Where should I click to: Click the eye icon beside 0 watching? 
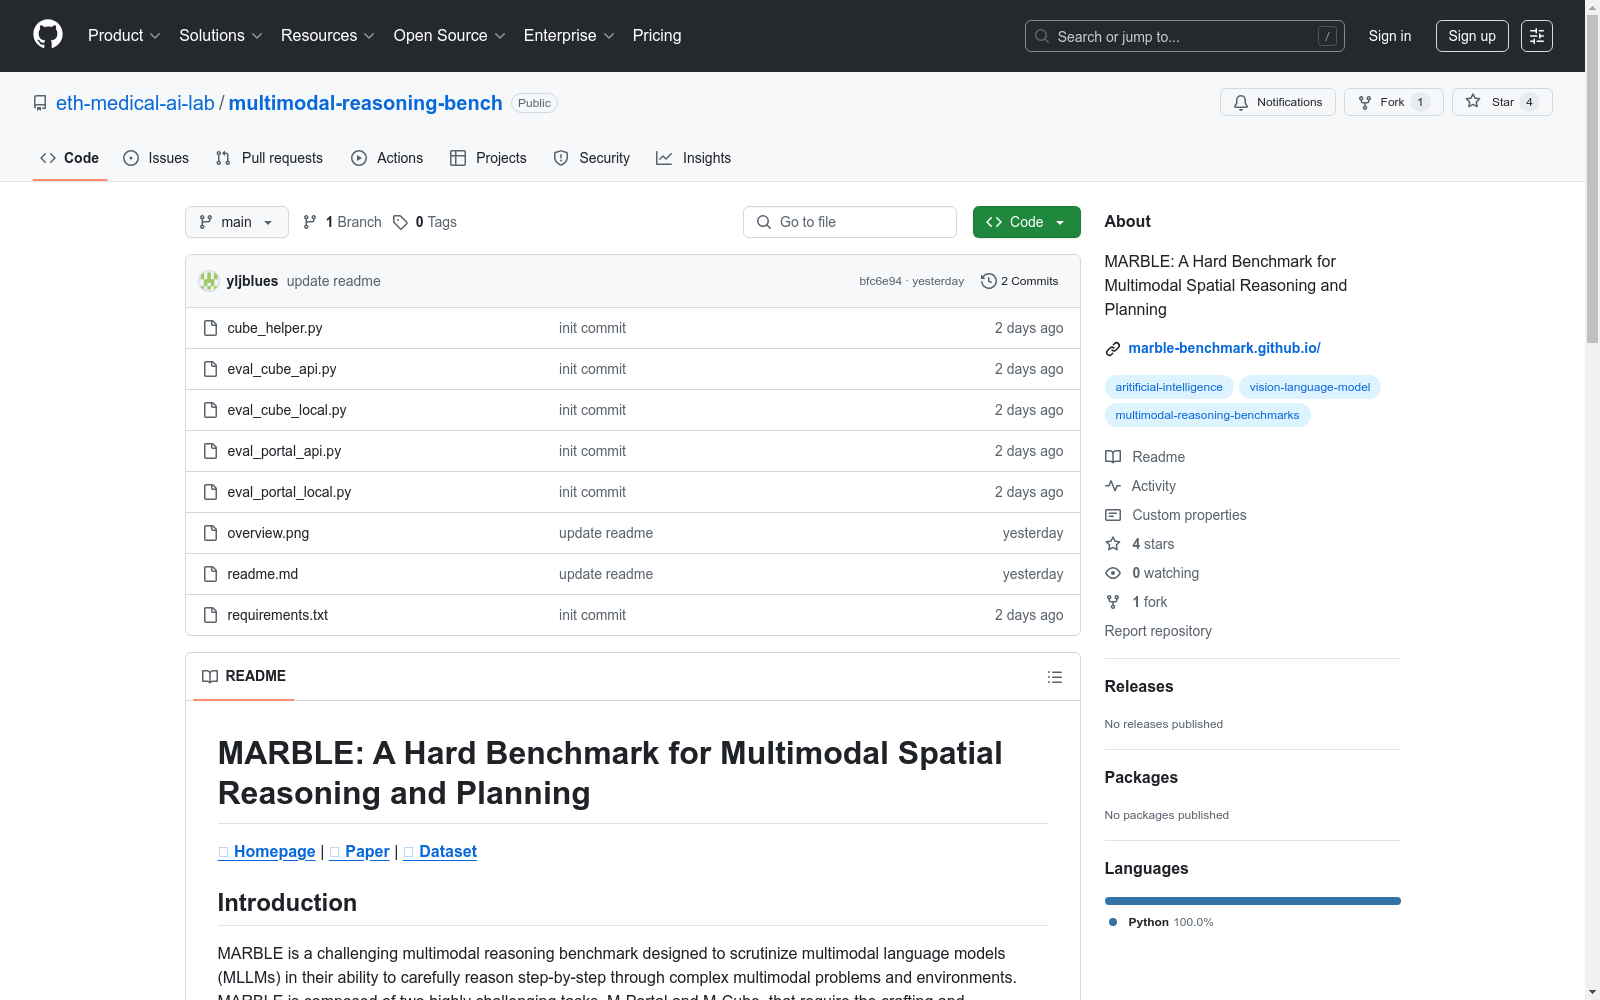pos(1113,573)
